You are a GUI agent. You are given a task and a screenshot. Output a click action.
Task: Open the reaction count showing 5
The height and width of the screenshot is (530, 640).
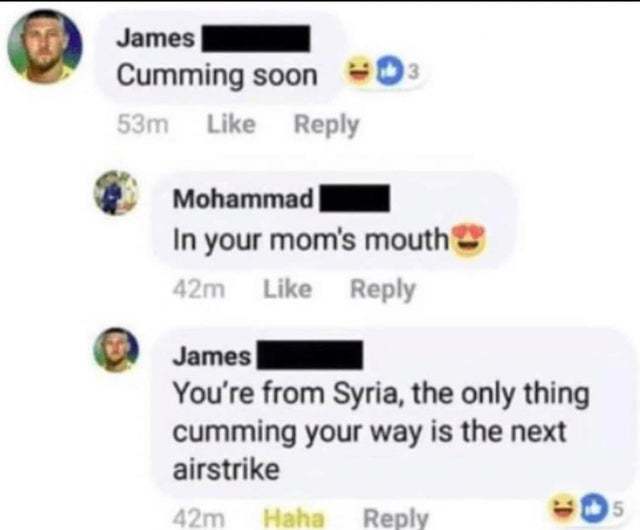click(618, 509)
